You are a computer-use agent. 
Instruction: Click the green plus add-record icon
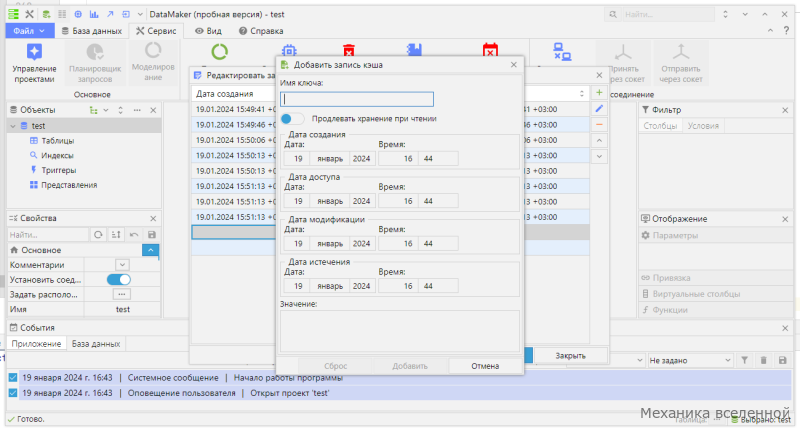point(599,93)
